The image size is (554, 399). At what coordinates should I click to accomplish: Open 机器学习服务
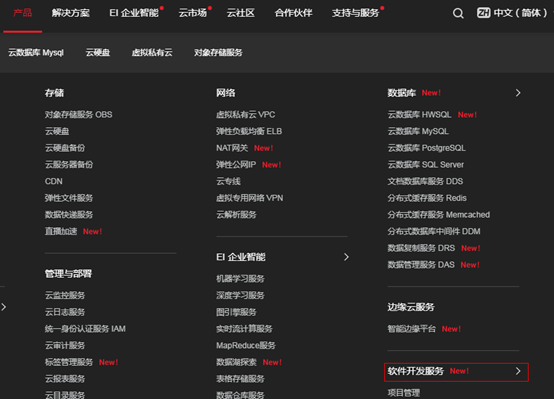(240, 278)
